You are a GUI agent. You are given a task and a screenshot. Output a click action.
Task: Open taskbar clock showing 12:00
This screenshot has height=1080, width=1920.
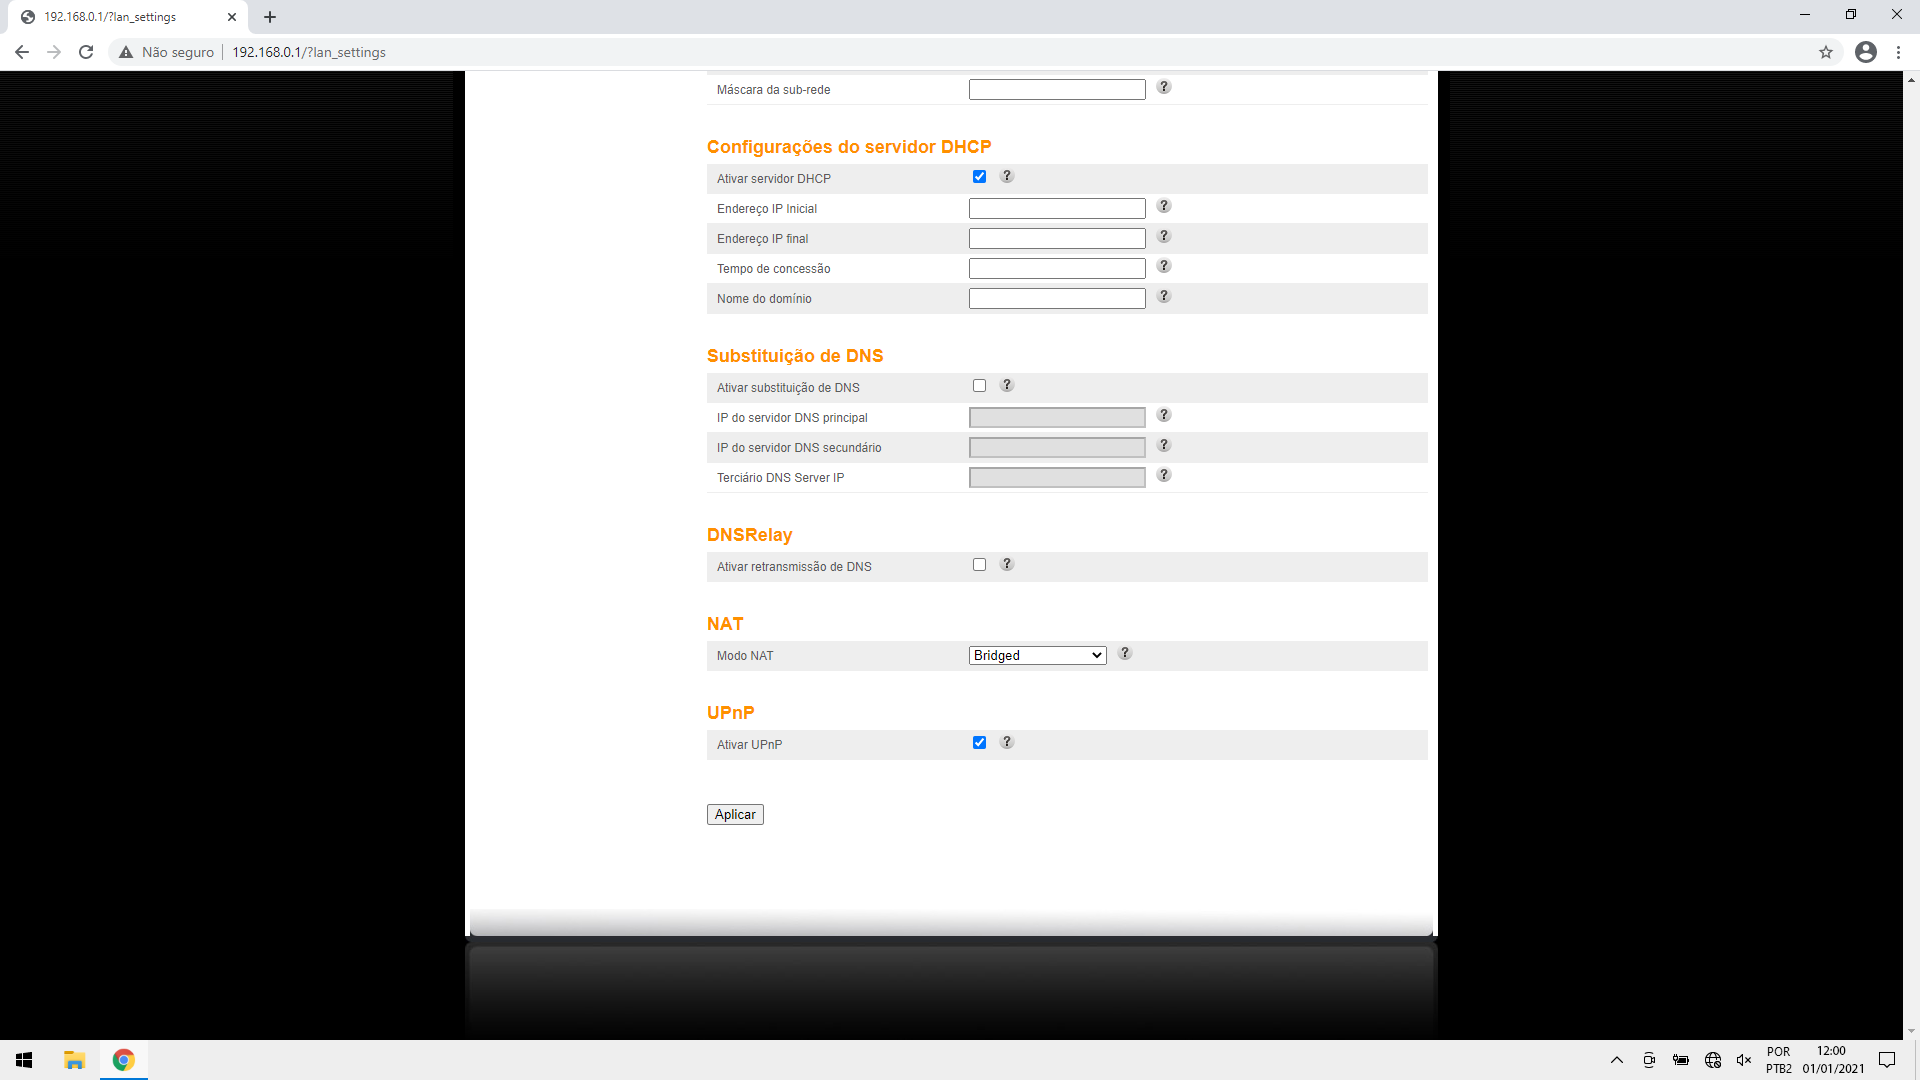(x=1833, y=1060)
